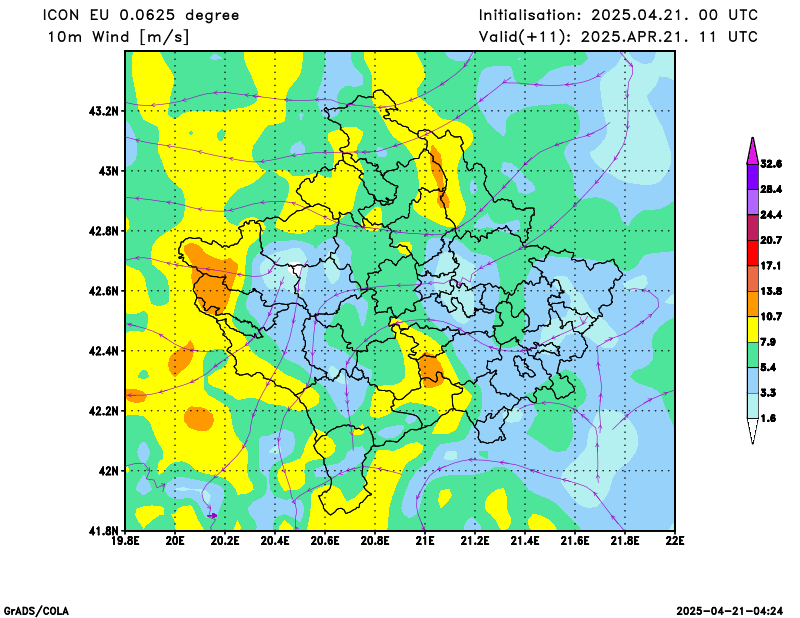
Task: Click the 42N latitude label
Action: click(x=108, y=471)
